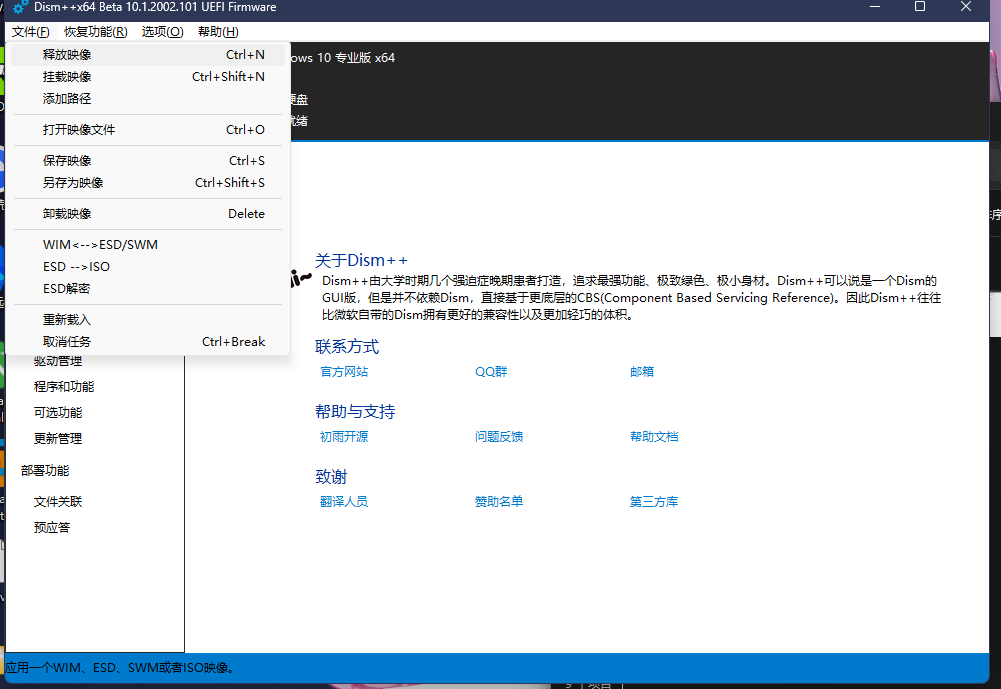Choose 取消任务 menu entry
The image size is (1001, 689).
[147, 342]
